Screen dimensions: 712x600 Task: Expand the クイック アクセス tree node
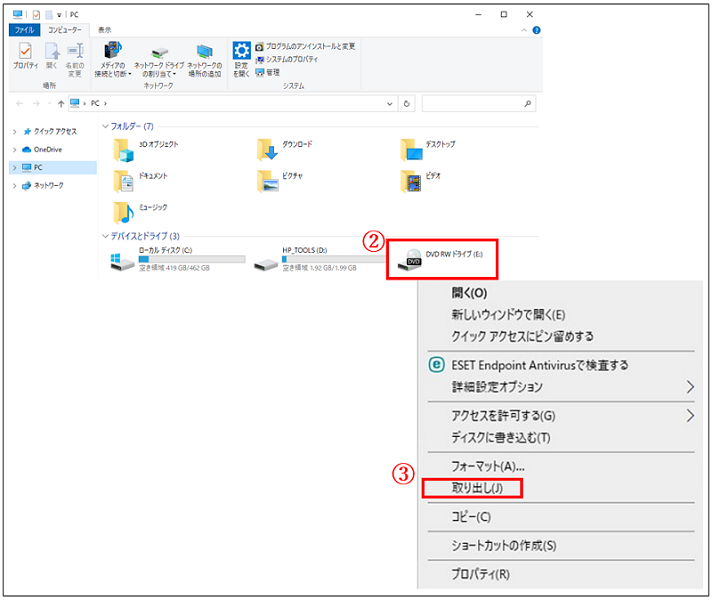13,131
